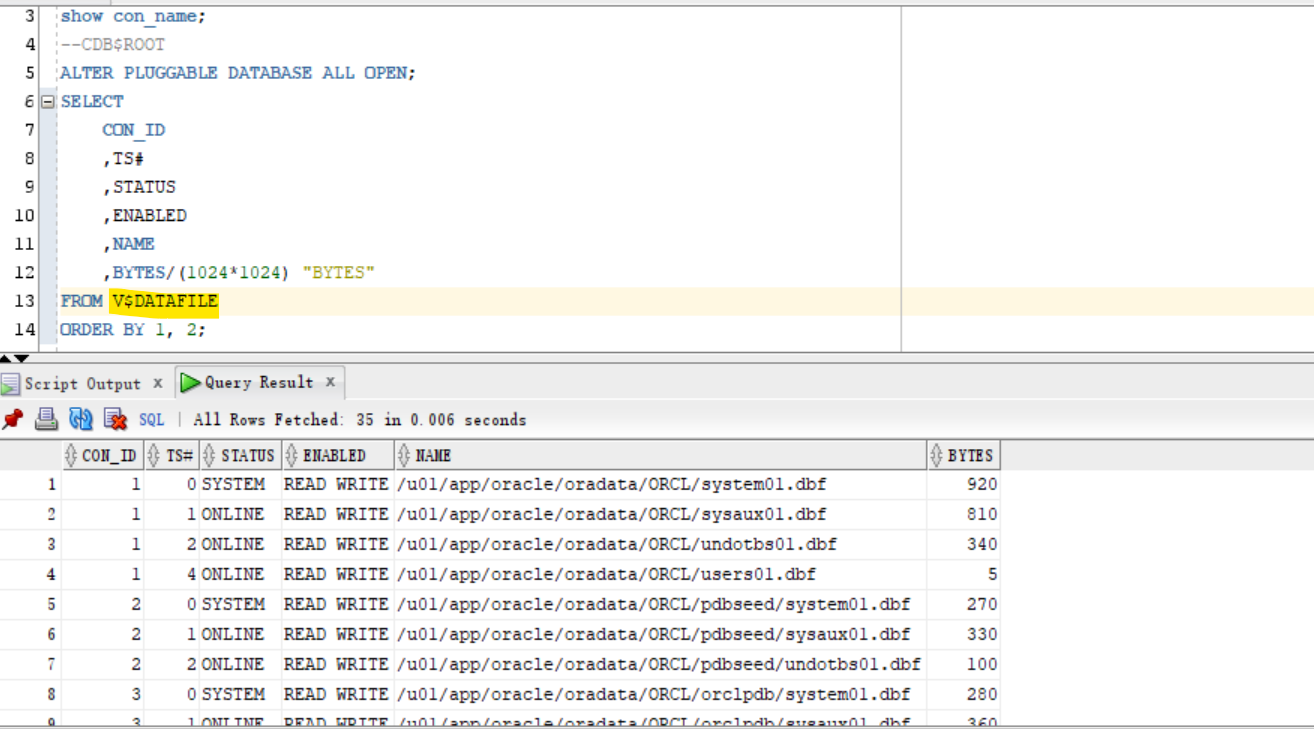Screen dimensions: 1314x729
Task: Click the --CDB$ROOT comment line
Action: click(x=112, y=44)
